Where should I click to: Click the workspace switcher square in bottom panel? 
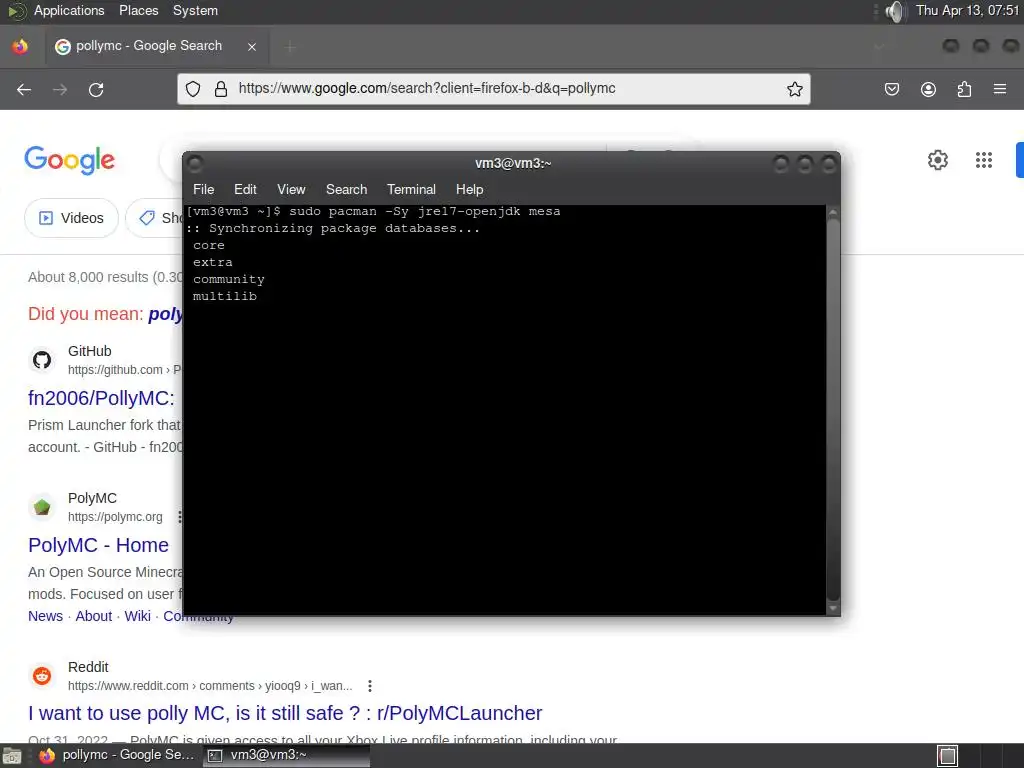948,756
